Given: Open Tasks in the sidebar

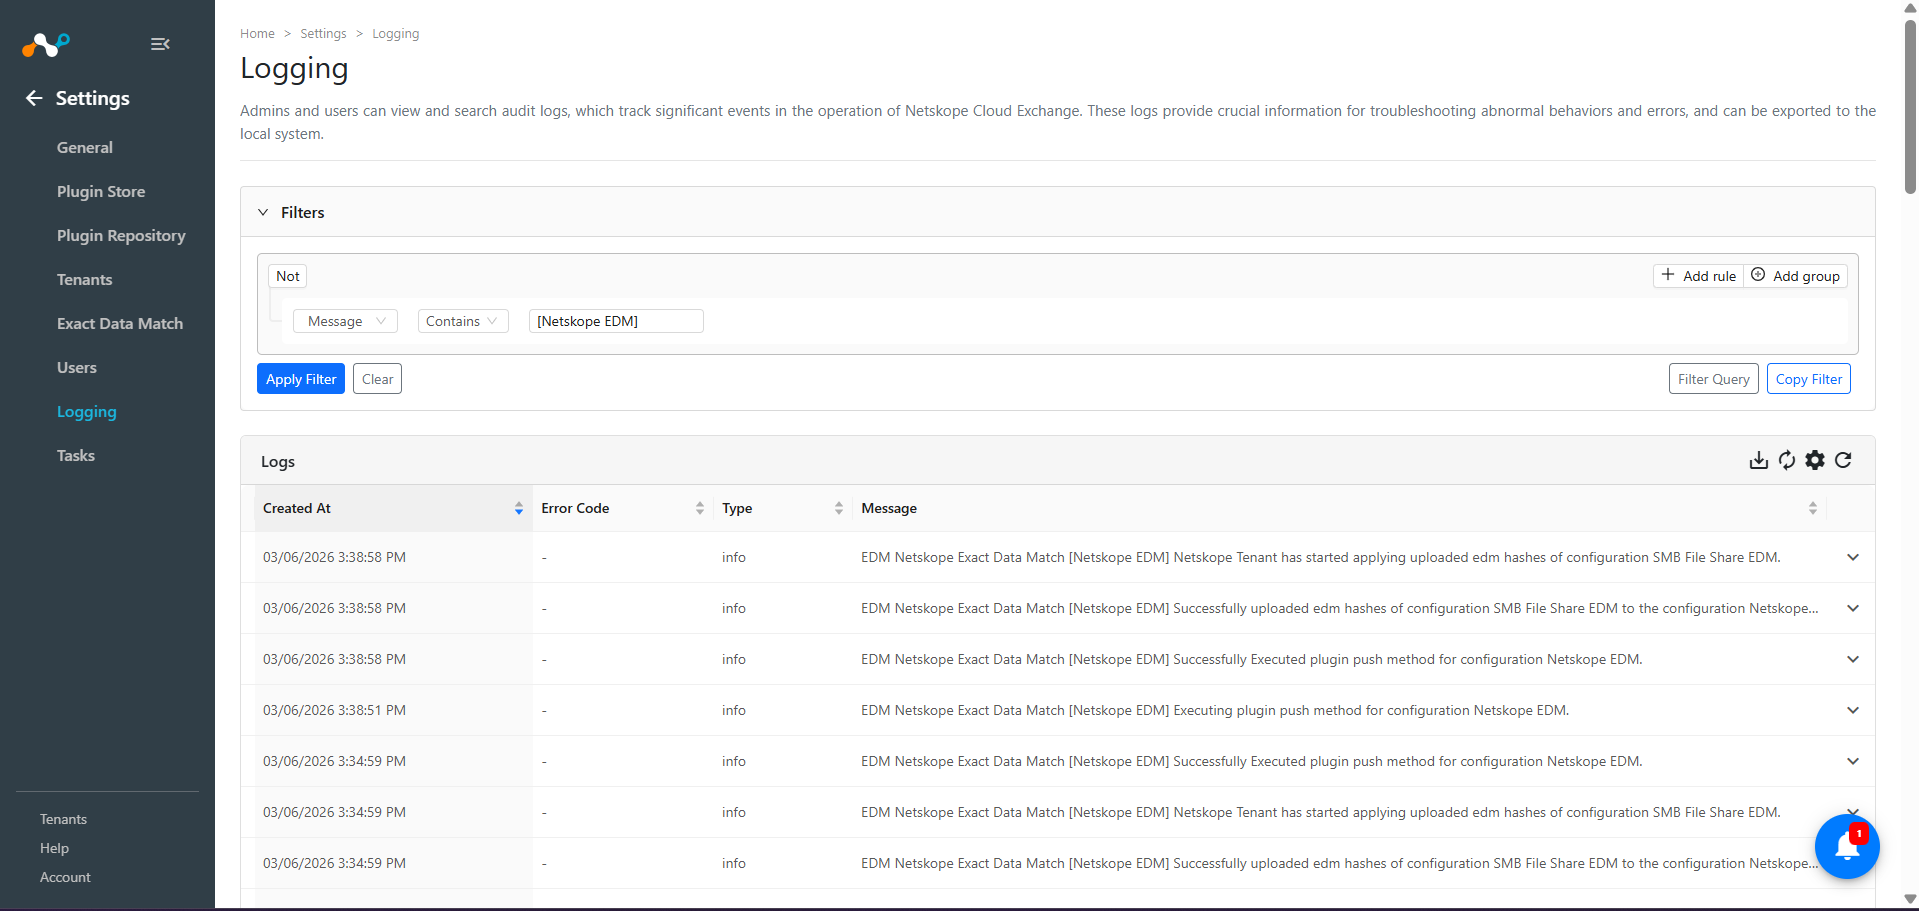Looking at the screenshot, I should 76,455.
